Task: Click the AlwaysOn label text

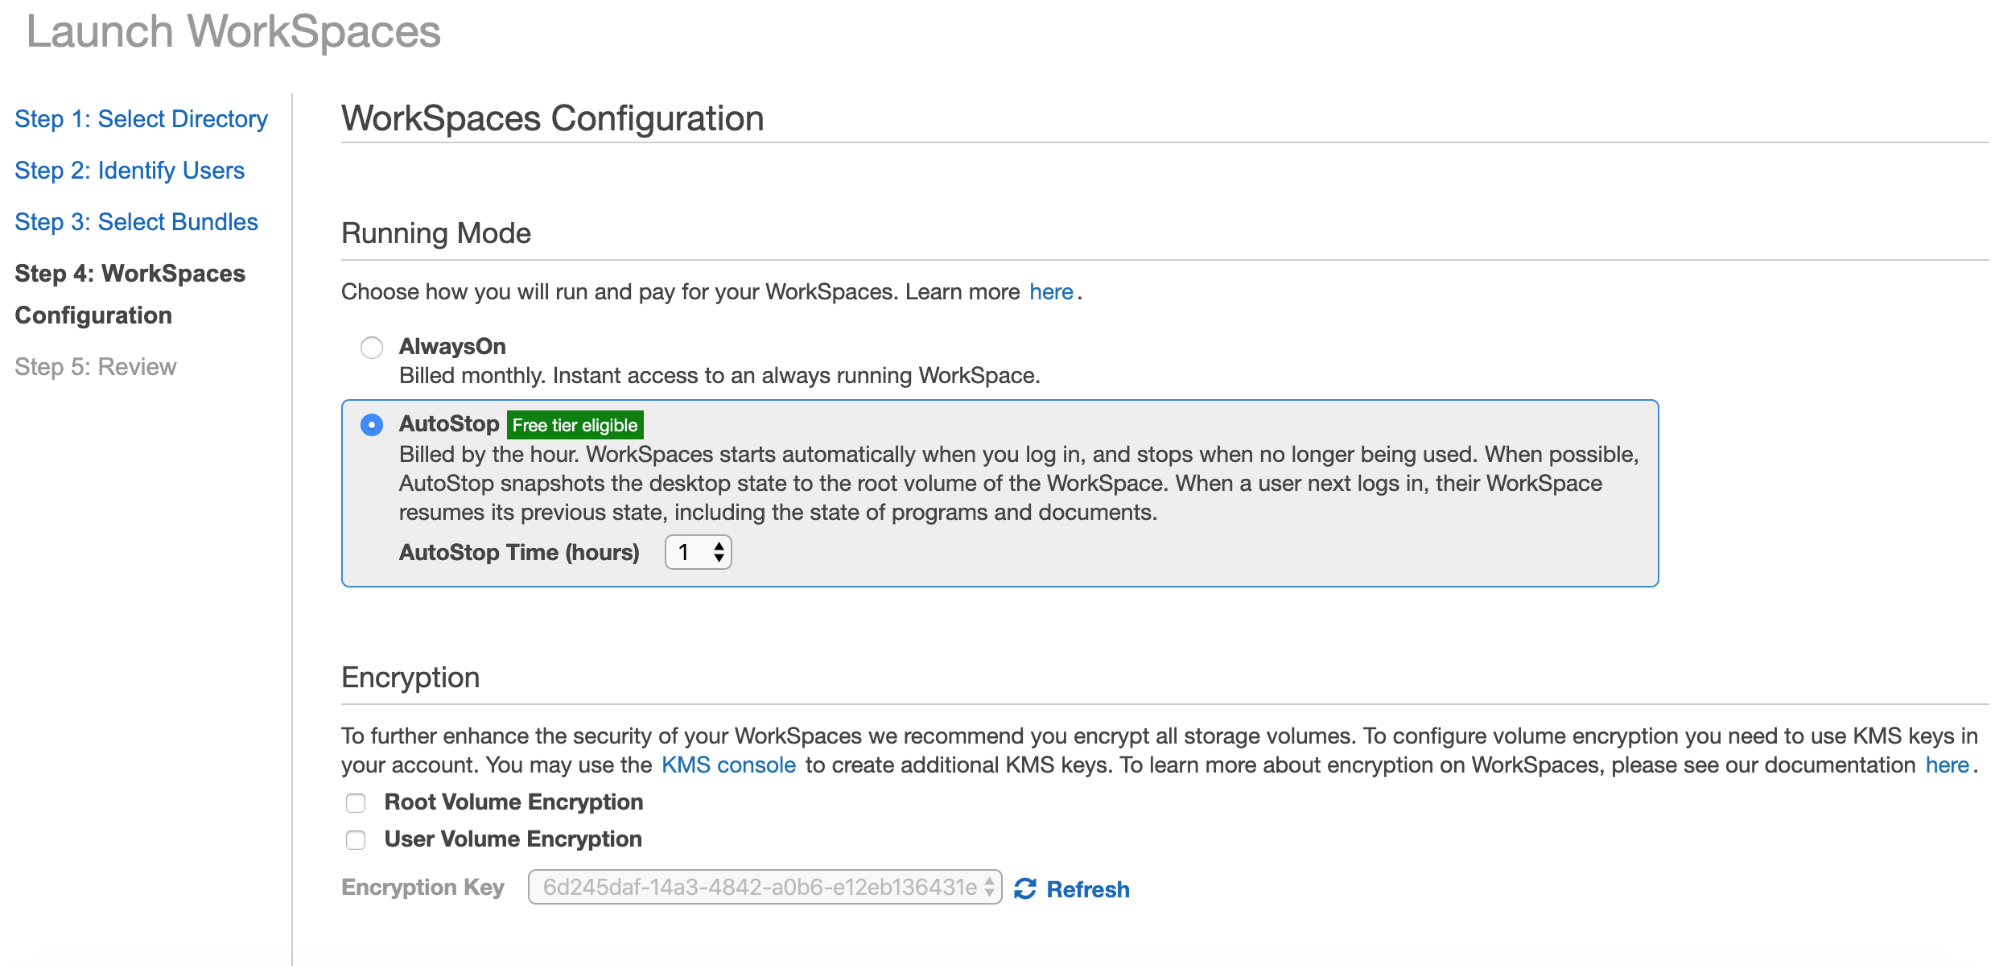Action: [x=452, y=346]
